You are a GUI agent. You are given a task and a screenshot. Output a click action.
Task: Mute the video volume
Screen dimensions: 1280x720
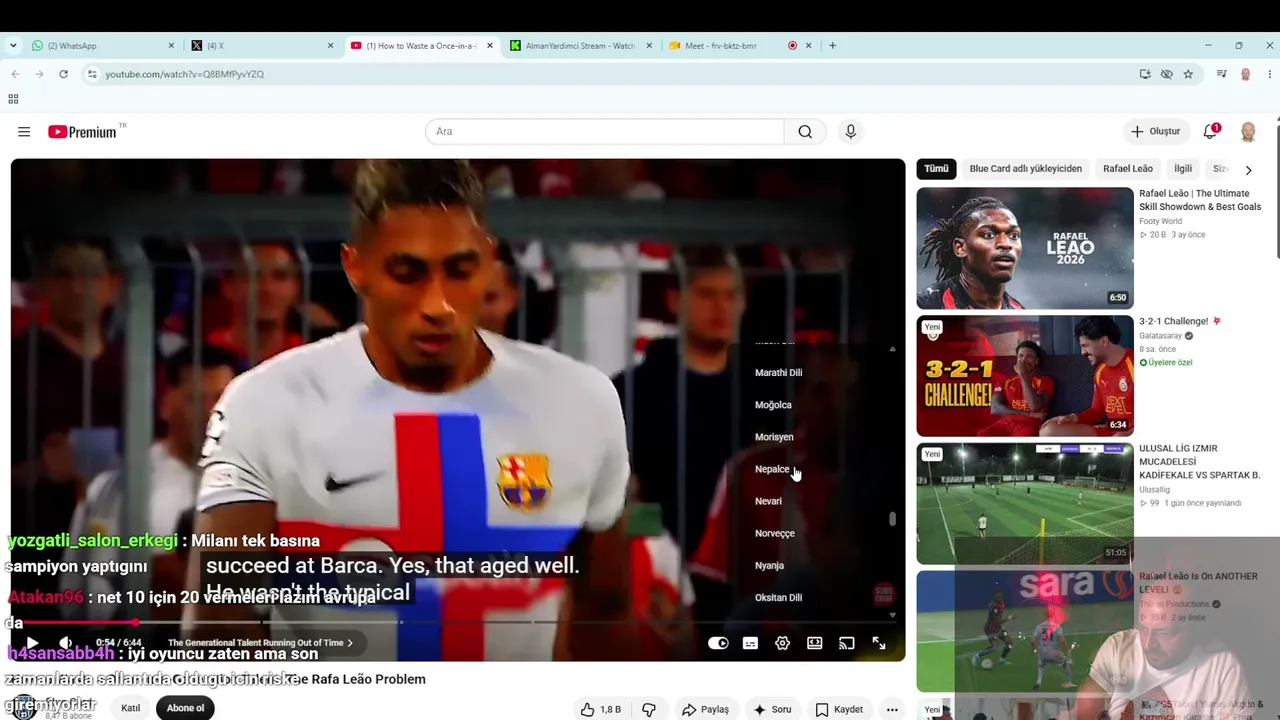pyautogui.click(x=65, y=643)
